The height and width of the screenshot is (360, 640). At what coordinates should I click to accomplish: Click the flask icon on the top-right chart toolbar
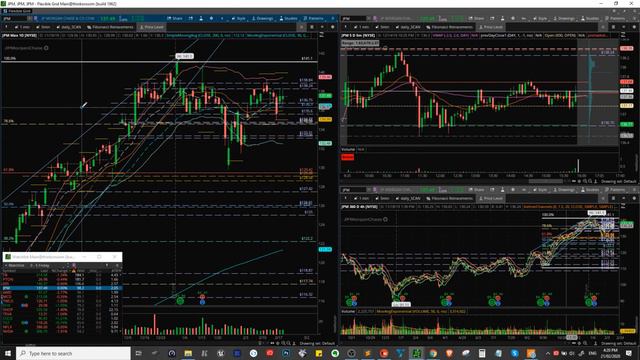502,18
